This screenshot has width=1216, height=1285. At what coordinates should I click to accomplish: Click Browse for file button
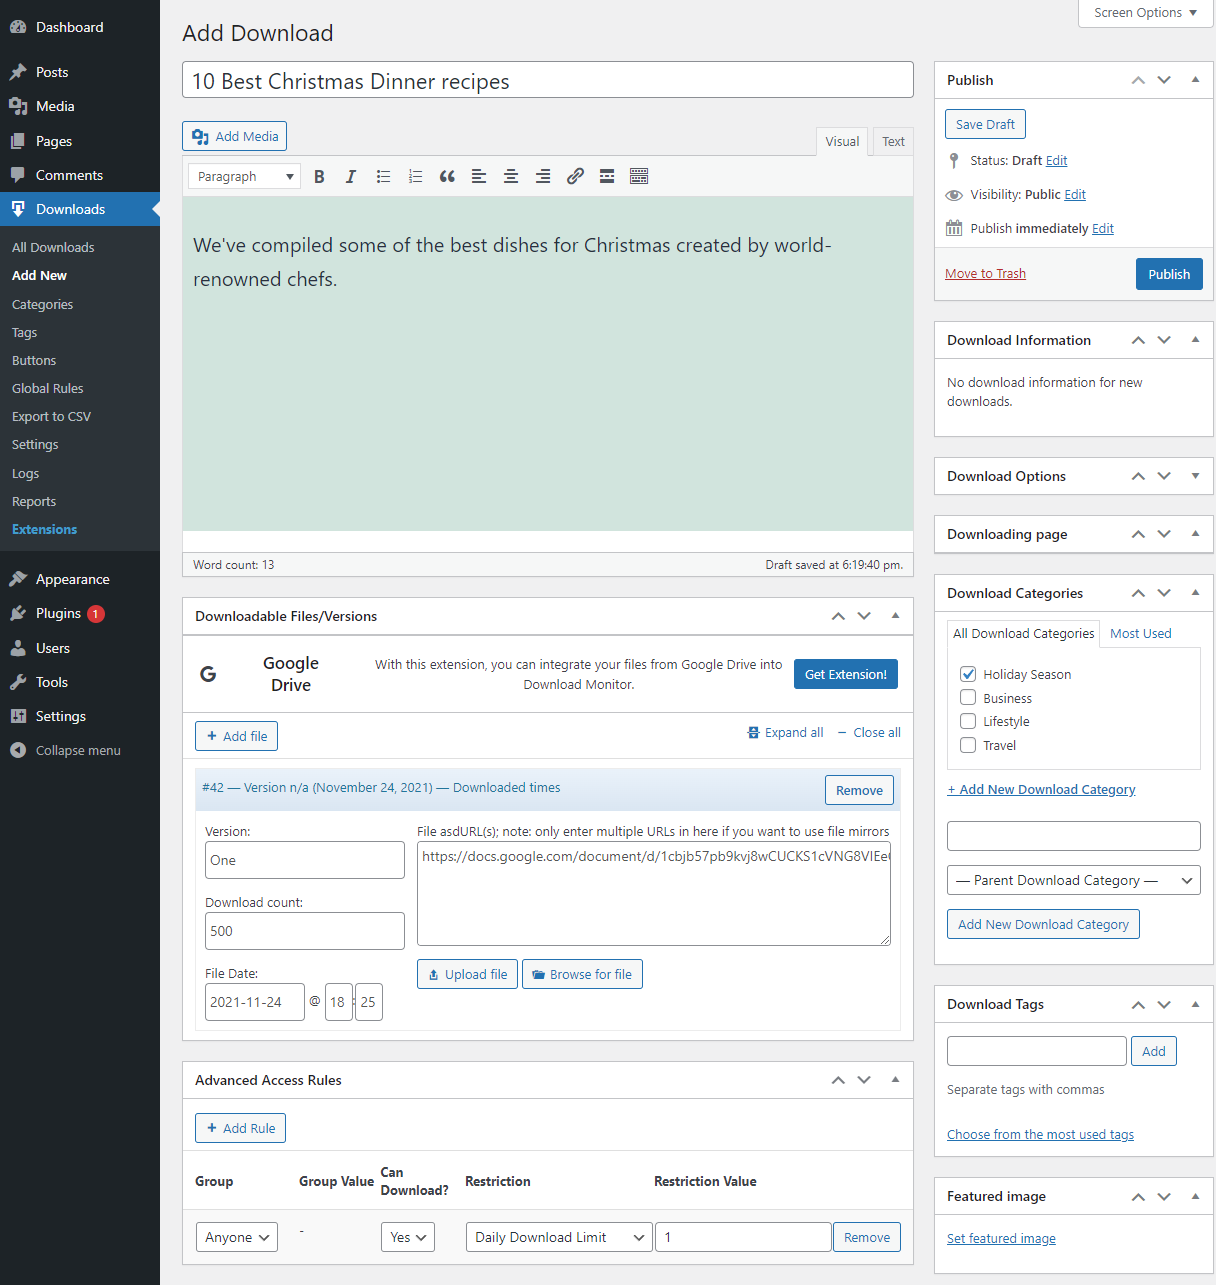tap(582, 974)
